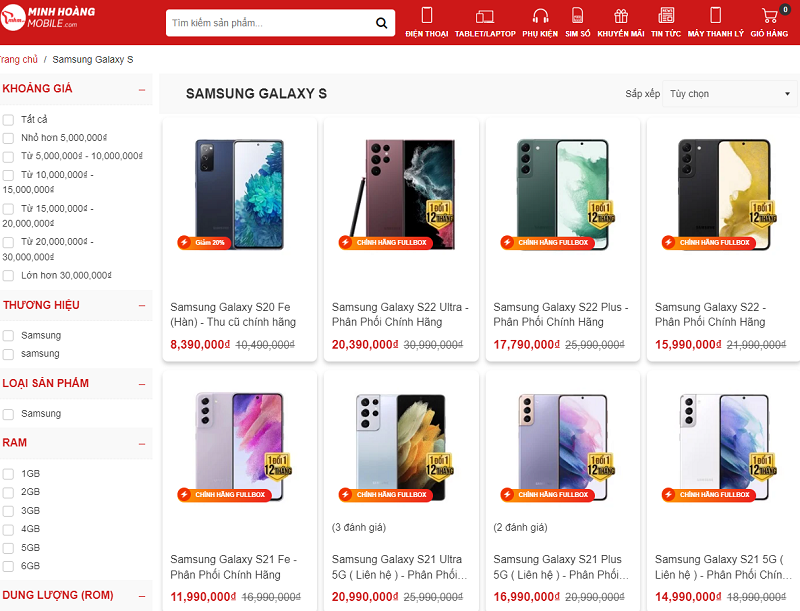Tick the capitalized Samsung brand checkbox under Thương Hiệu
This screenshot has height=611, width=800.
(8, 336)
